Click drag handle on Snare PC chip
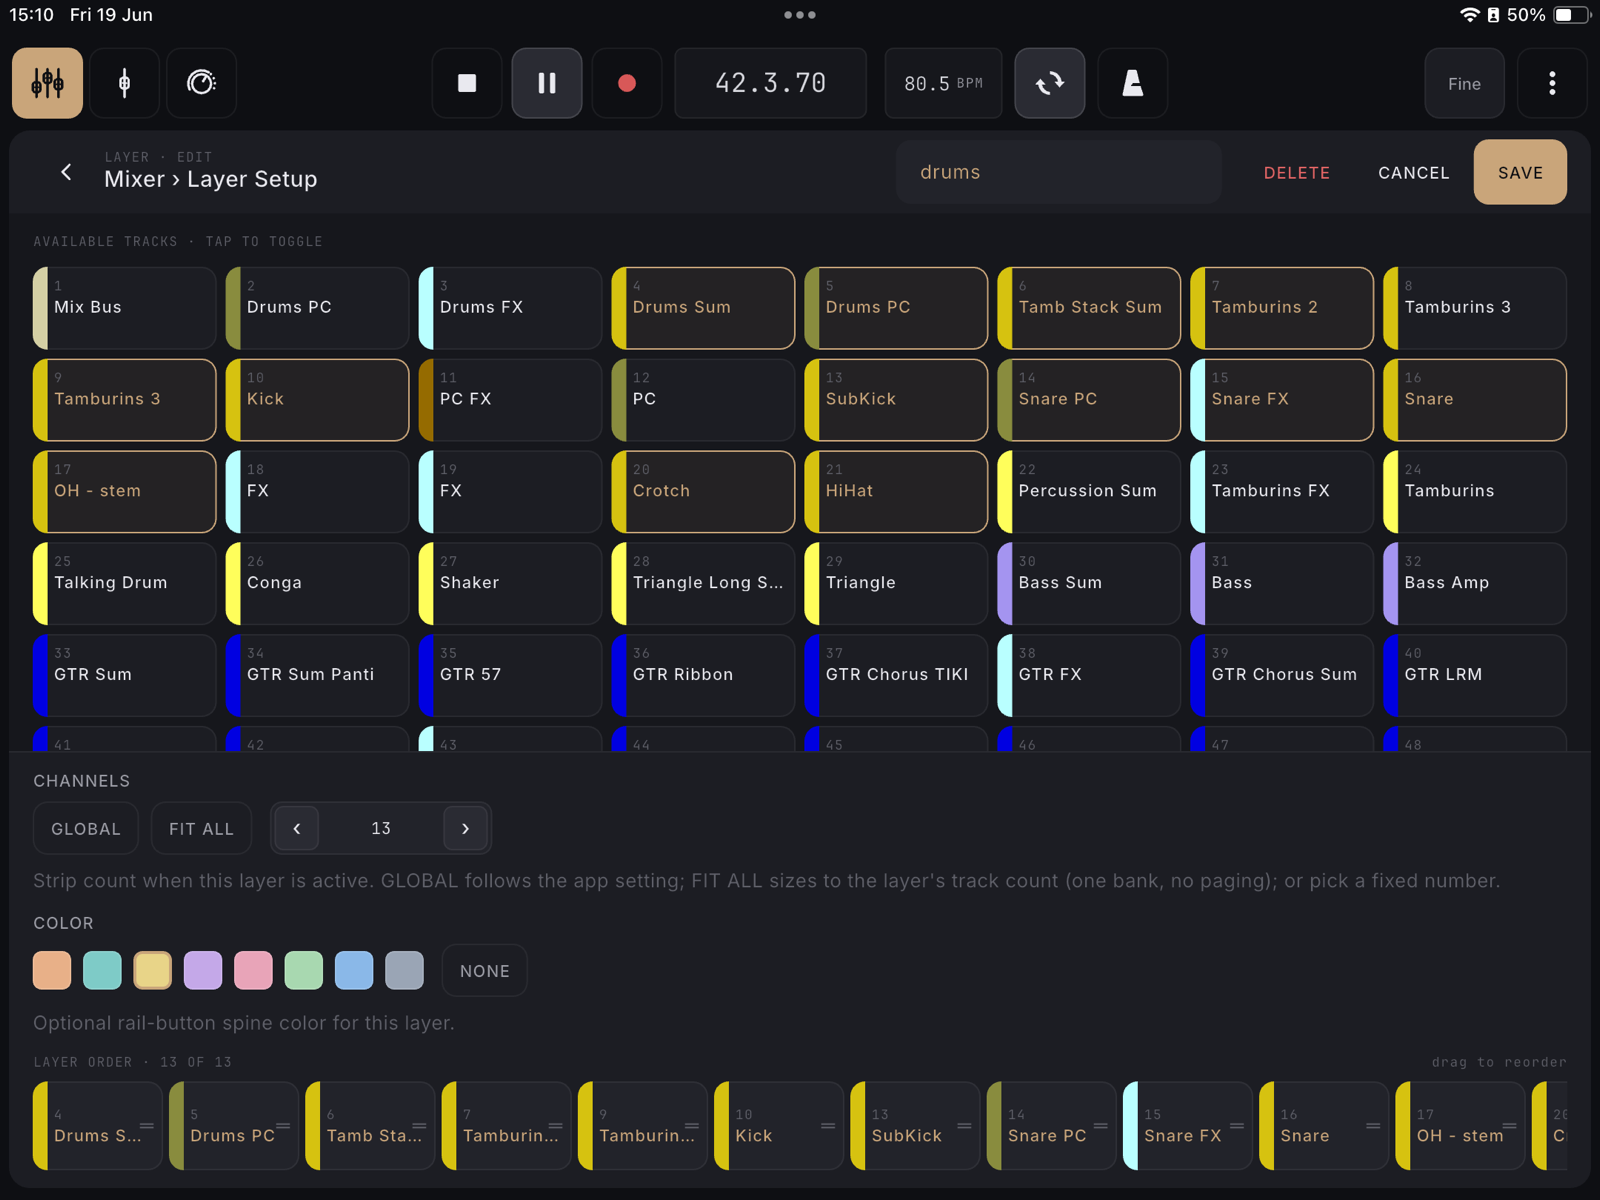Image resolution: width=1600 pixels, height=1200 pixels. pos(1100,1126)
